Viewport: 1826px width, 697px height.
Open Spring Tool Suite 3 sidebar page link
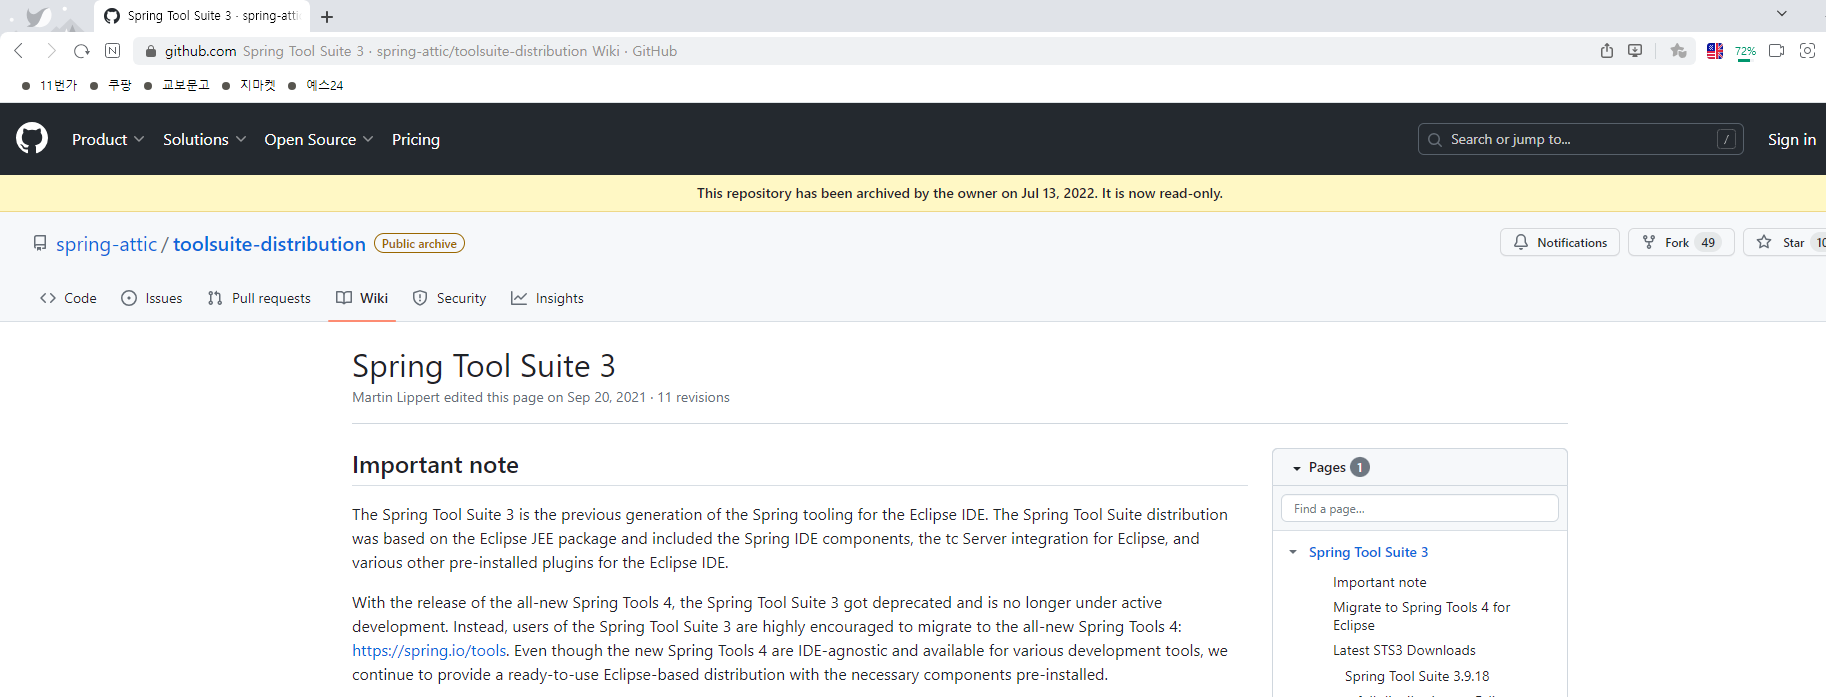[x=1368, y=552]
